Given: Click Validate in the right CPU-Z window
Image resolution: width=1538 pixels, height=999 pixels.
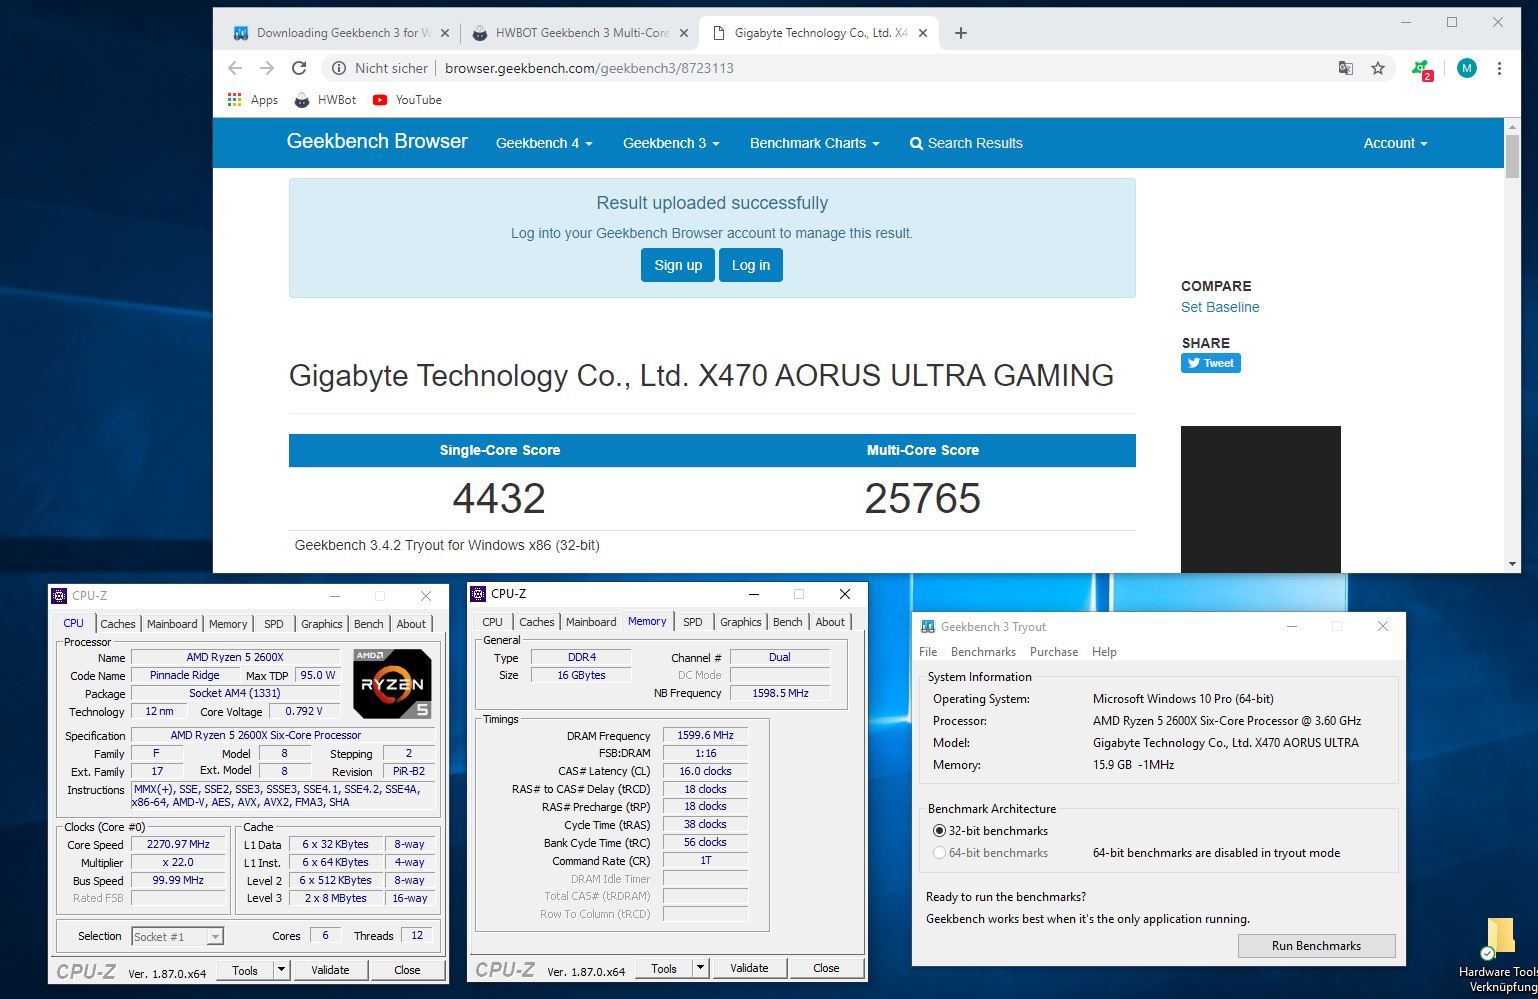Looking at the screenshot, I should pos(749,968).
